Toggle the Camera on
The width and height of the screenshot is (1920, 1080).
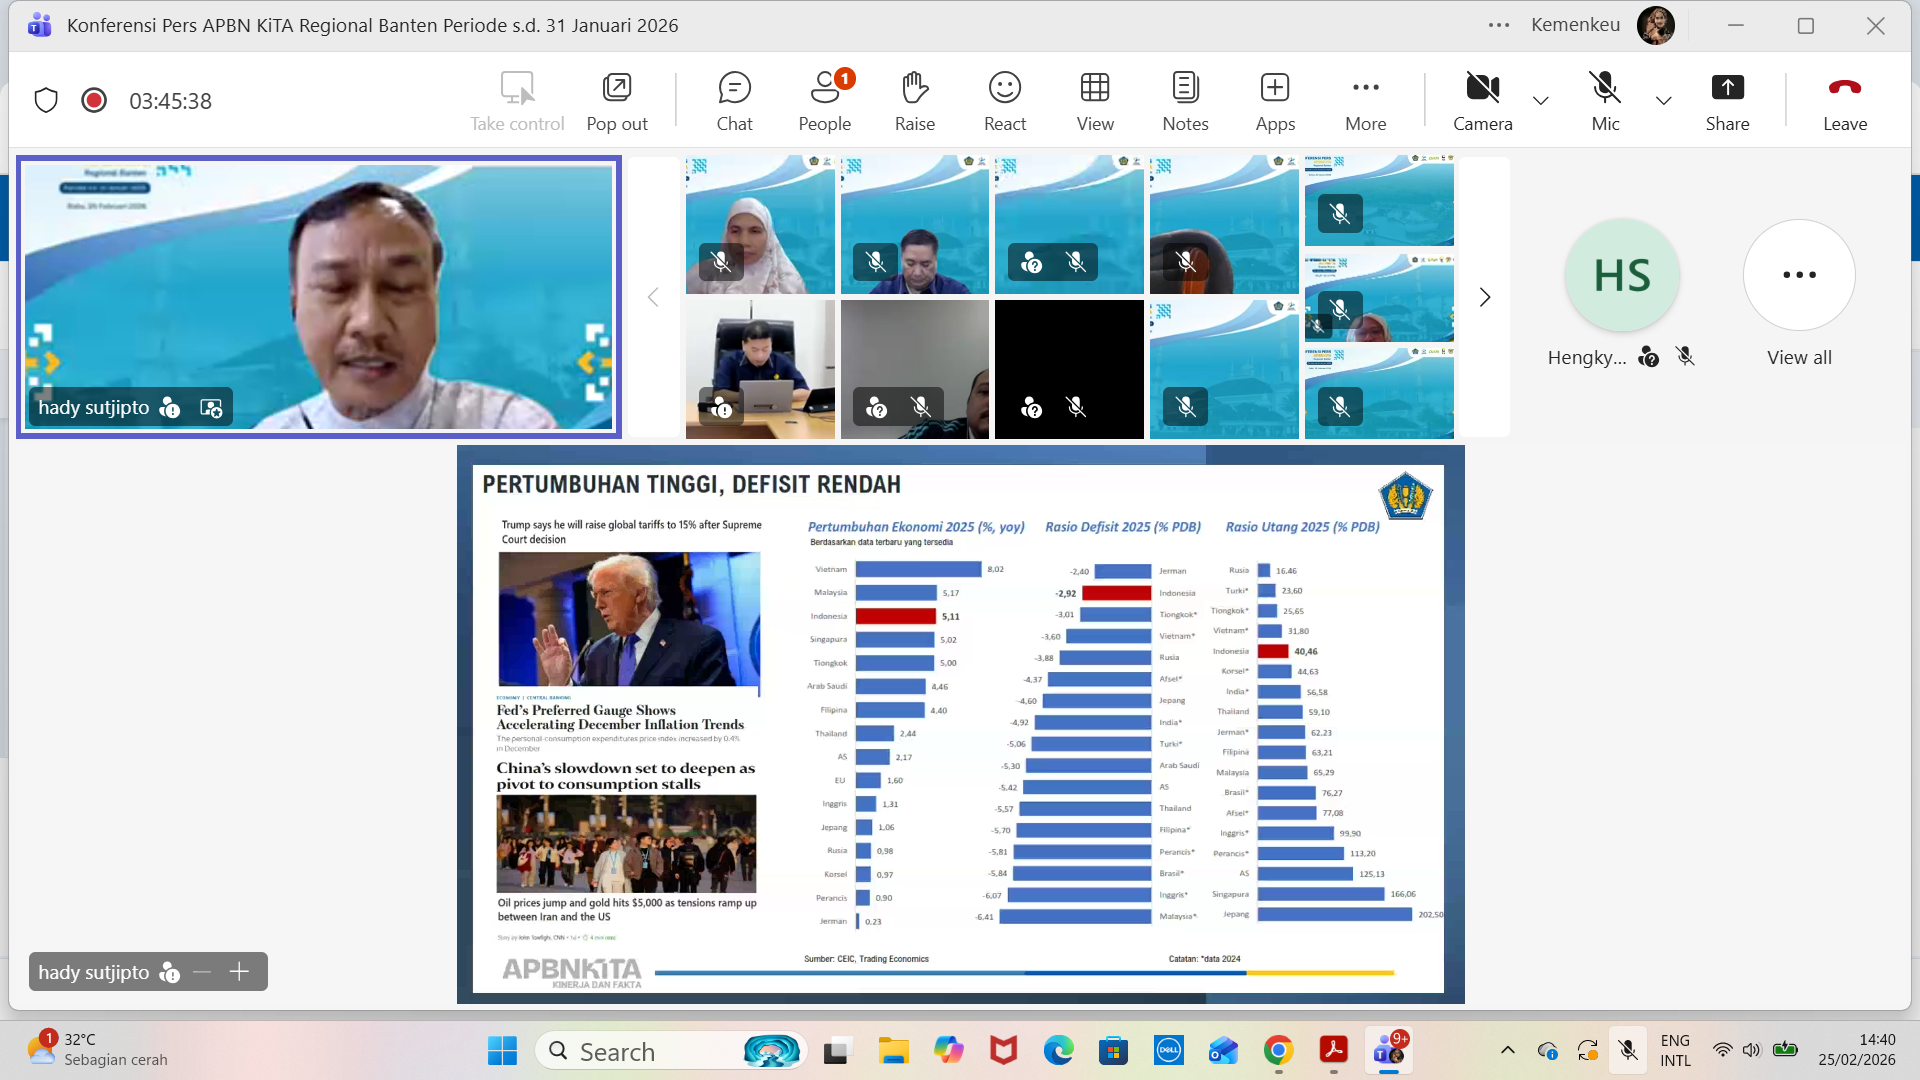(1482, 100)
